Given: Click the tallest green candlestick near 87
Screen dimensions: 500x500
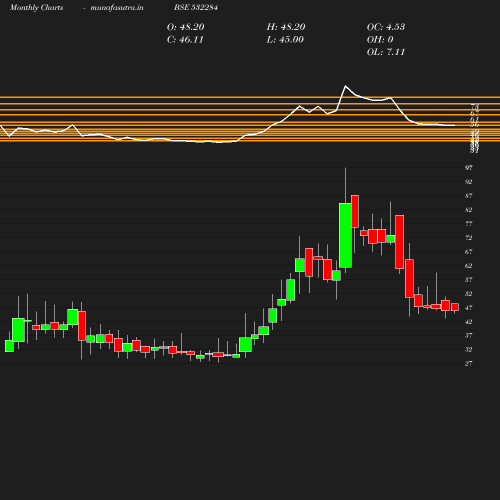Looking at the screenshot, I should coord(345,235).
